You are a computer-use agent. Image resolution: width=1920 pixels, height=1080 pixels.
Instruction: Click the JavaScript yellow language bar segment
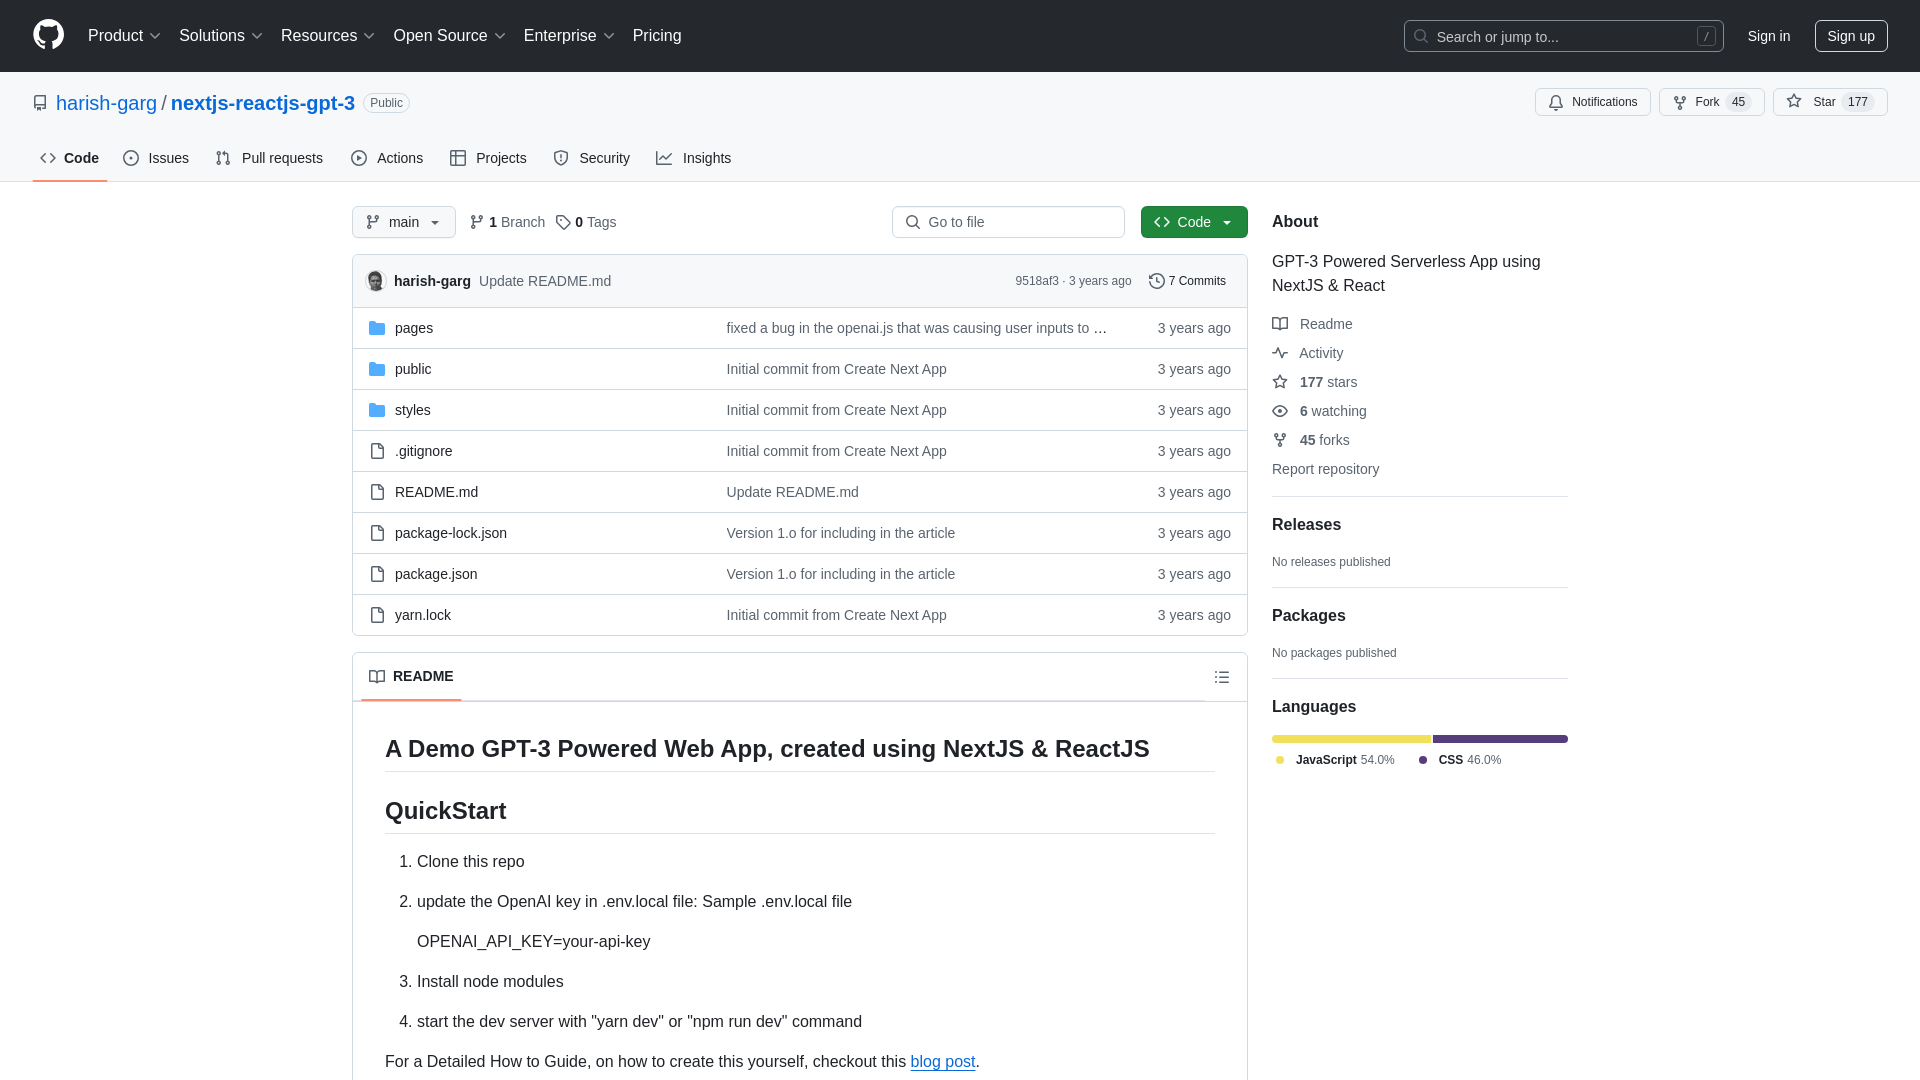pyautogui.click(x=1351, y=739)
